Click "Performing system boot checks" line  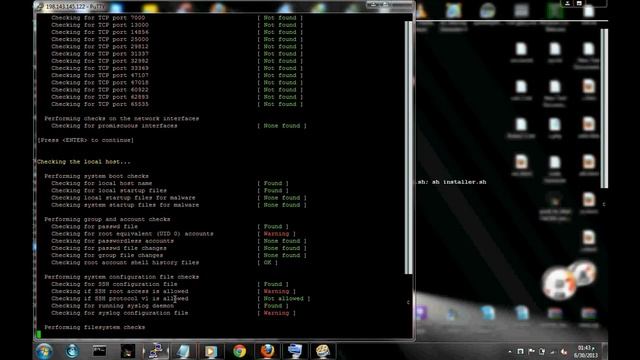point(96,176)
